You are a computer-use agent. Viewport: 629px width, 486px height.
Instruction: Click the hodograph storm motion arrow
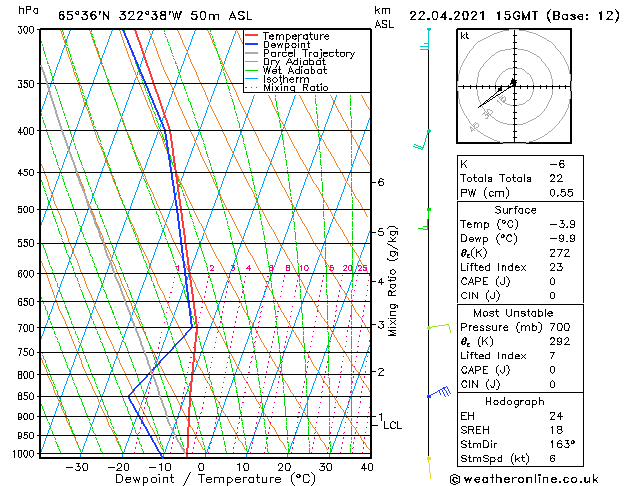click(x=496, y=95)
